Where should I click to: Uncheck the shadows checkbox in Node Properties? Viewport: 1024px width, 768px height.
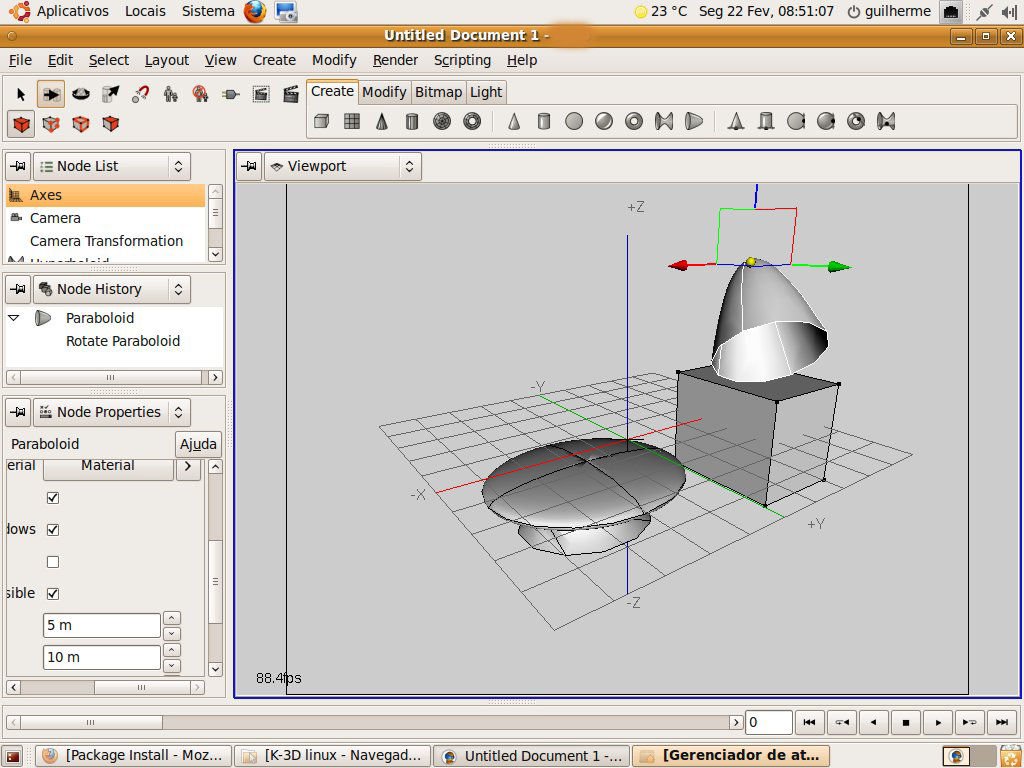53,529
